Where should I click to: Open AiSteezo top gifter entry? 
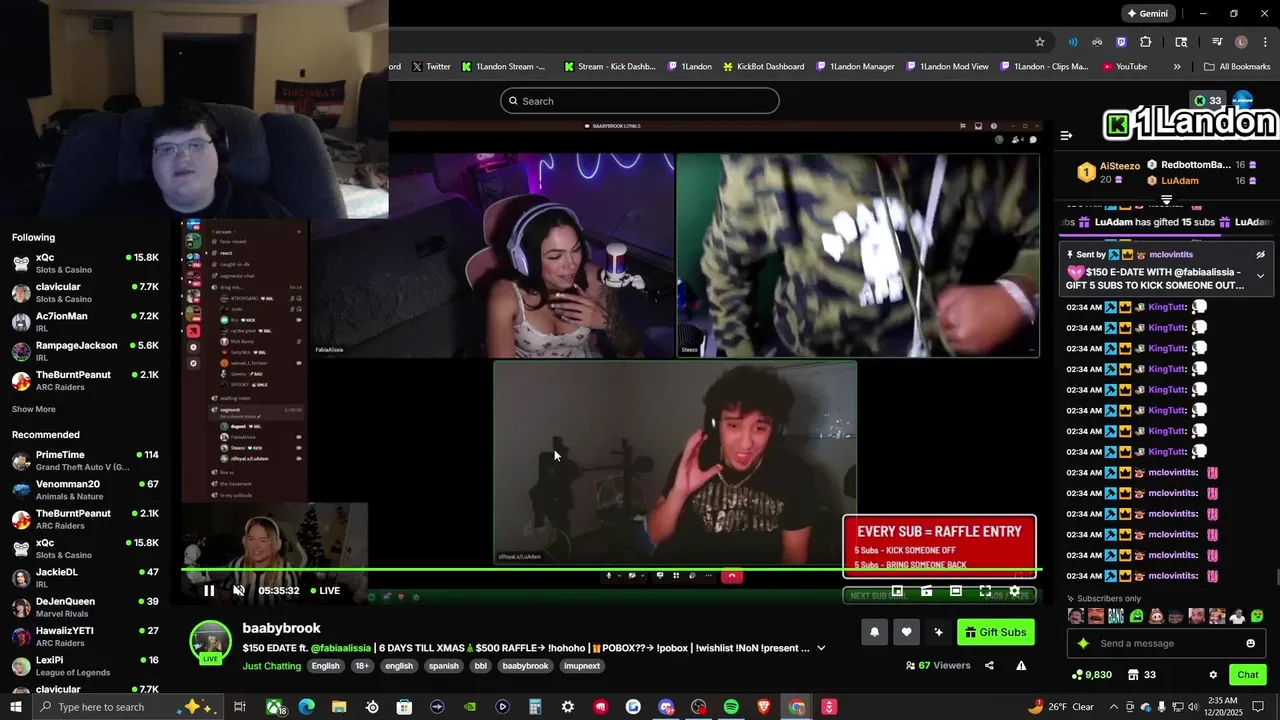coord(1109,172)
